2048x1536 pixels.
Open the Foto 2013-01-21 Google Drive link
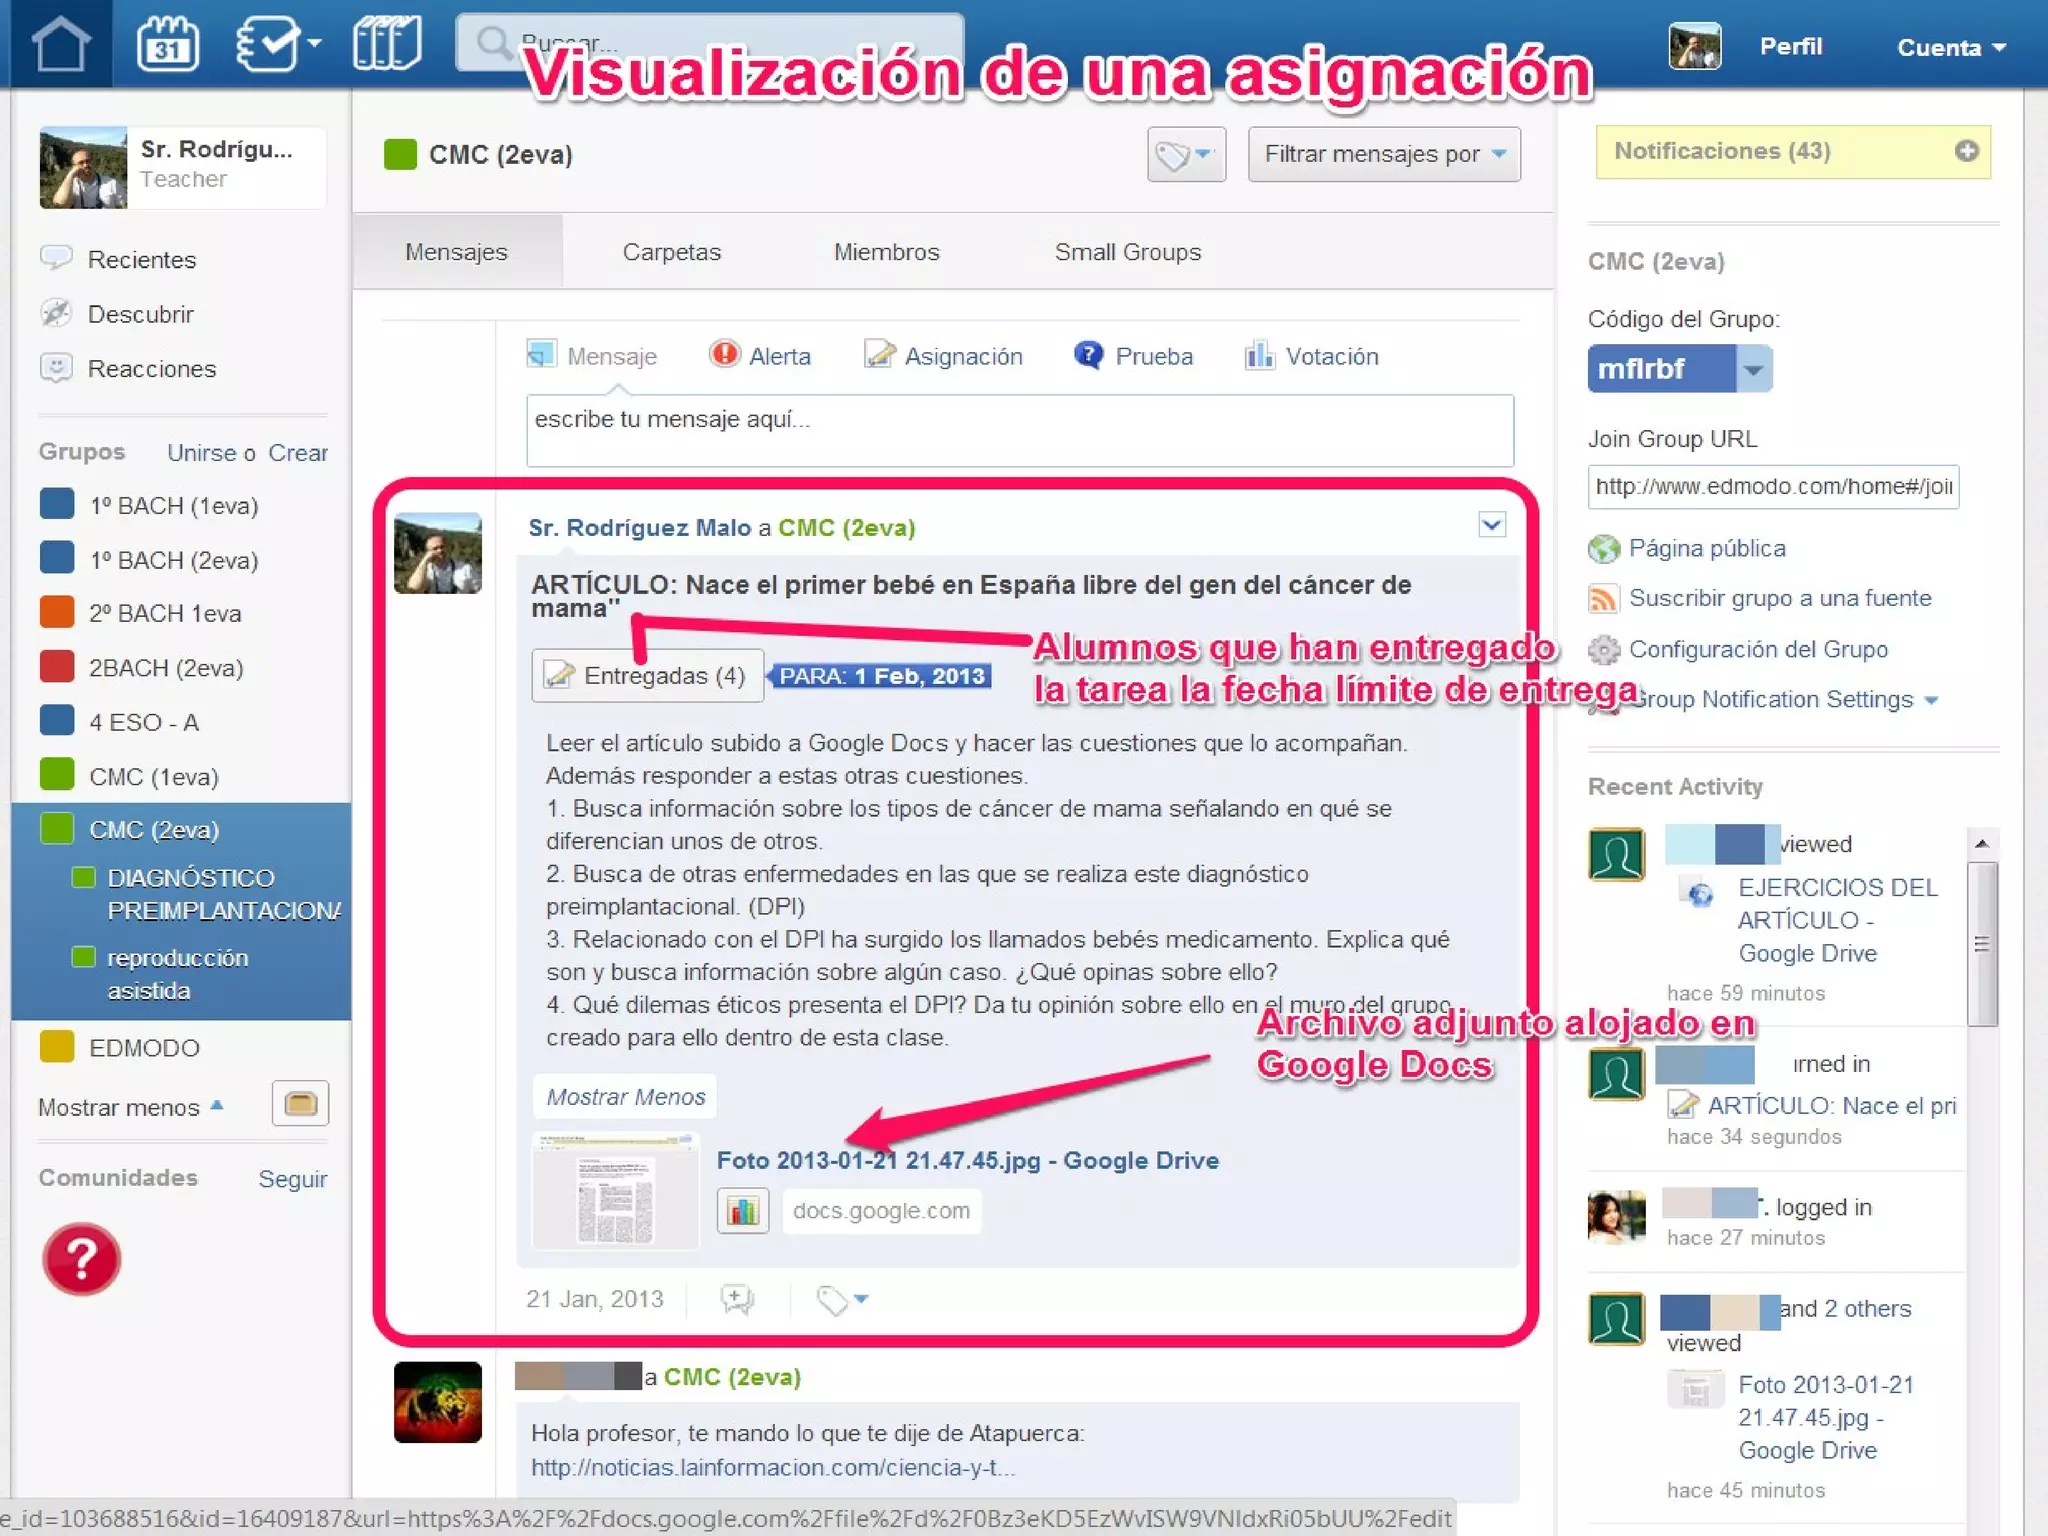pyautogui.click(x=967, y=1160)
